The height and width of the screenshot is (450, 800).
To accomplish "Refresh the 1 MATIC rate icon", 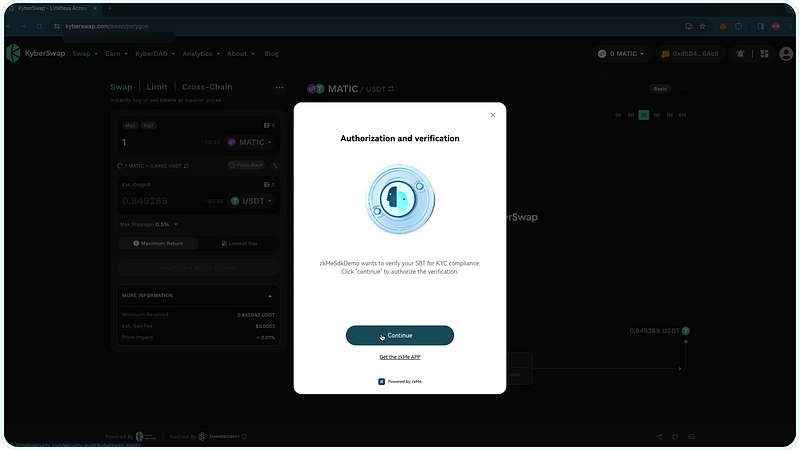I will click(120, 166).
